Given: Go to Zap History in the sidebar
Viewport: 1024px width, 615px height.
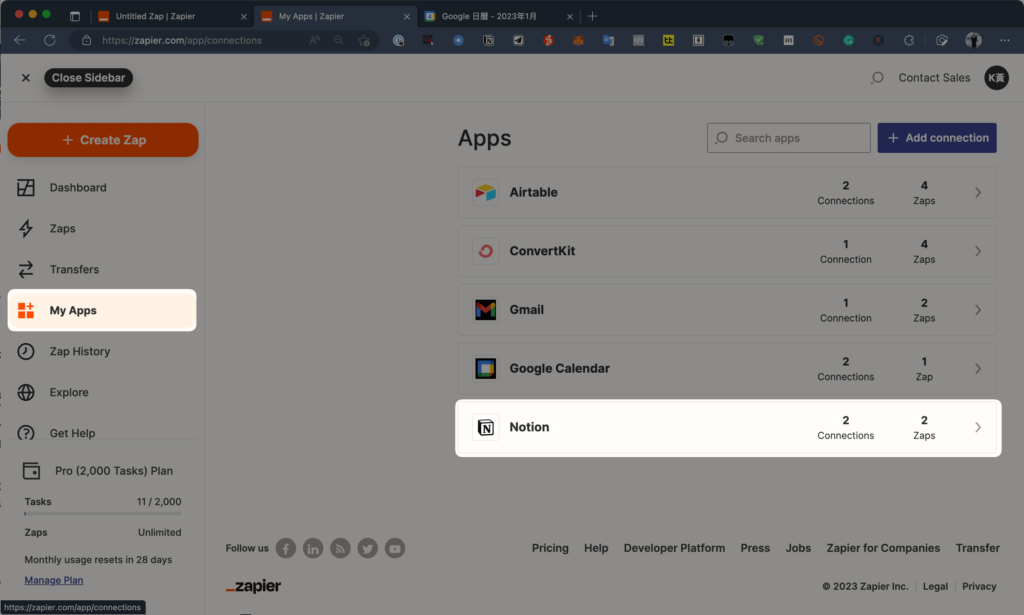Looking at the screenshot, I should point(80,351).
